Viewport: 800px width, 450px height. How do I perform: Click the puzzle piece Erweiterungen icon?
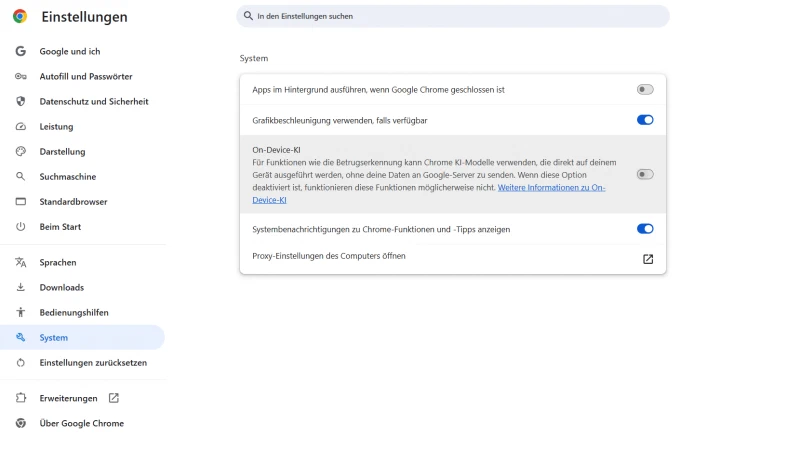[x=20, y=397]
